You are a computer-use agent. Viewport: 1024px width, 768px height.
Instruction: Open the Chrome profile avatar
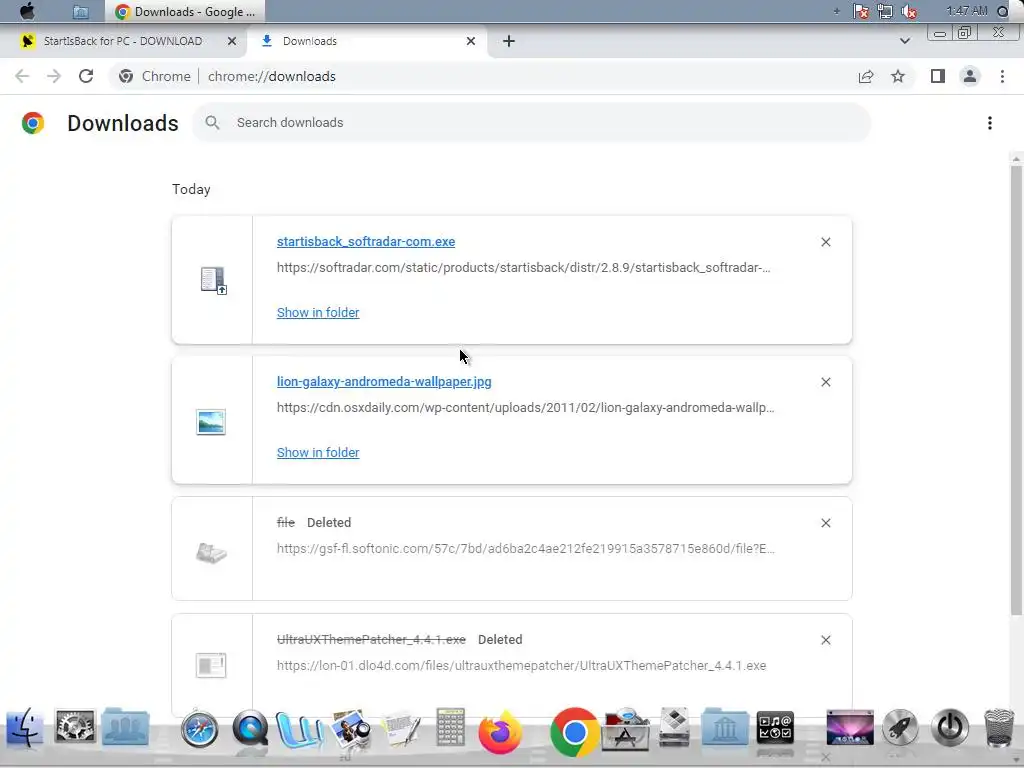click(970, 76)
